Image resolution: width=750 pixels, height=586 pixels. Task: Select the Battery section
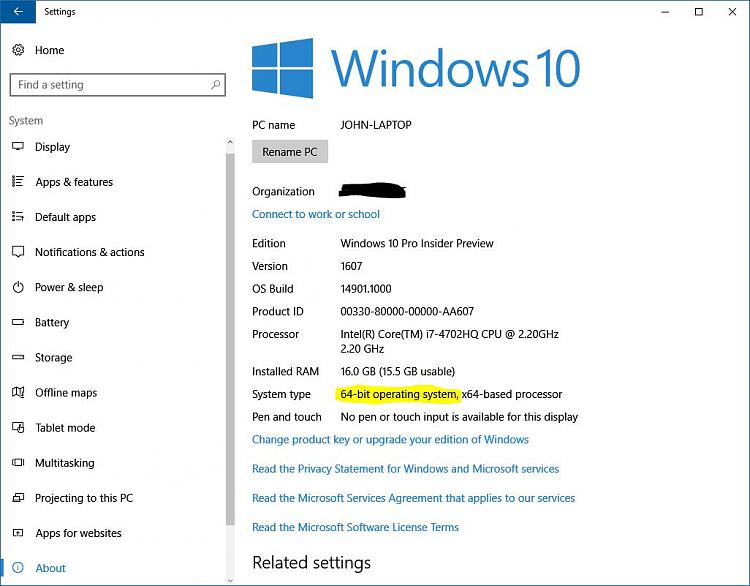click(x=52, y=322)
